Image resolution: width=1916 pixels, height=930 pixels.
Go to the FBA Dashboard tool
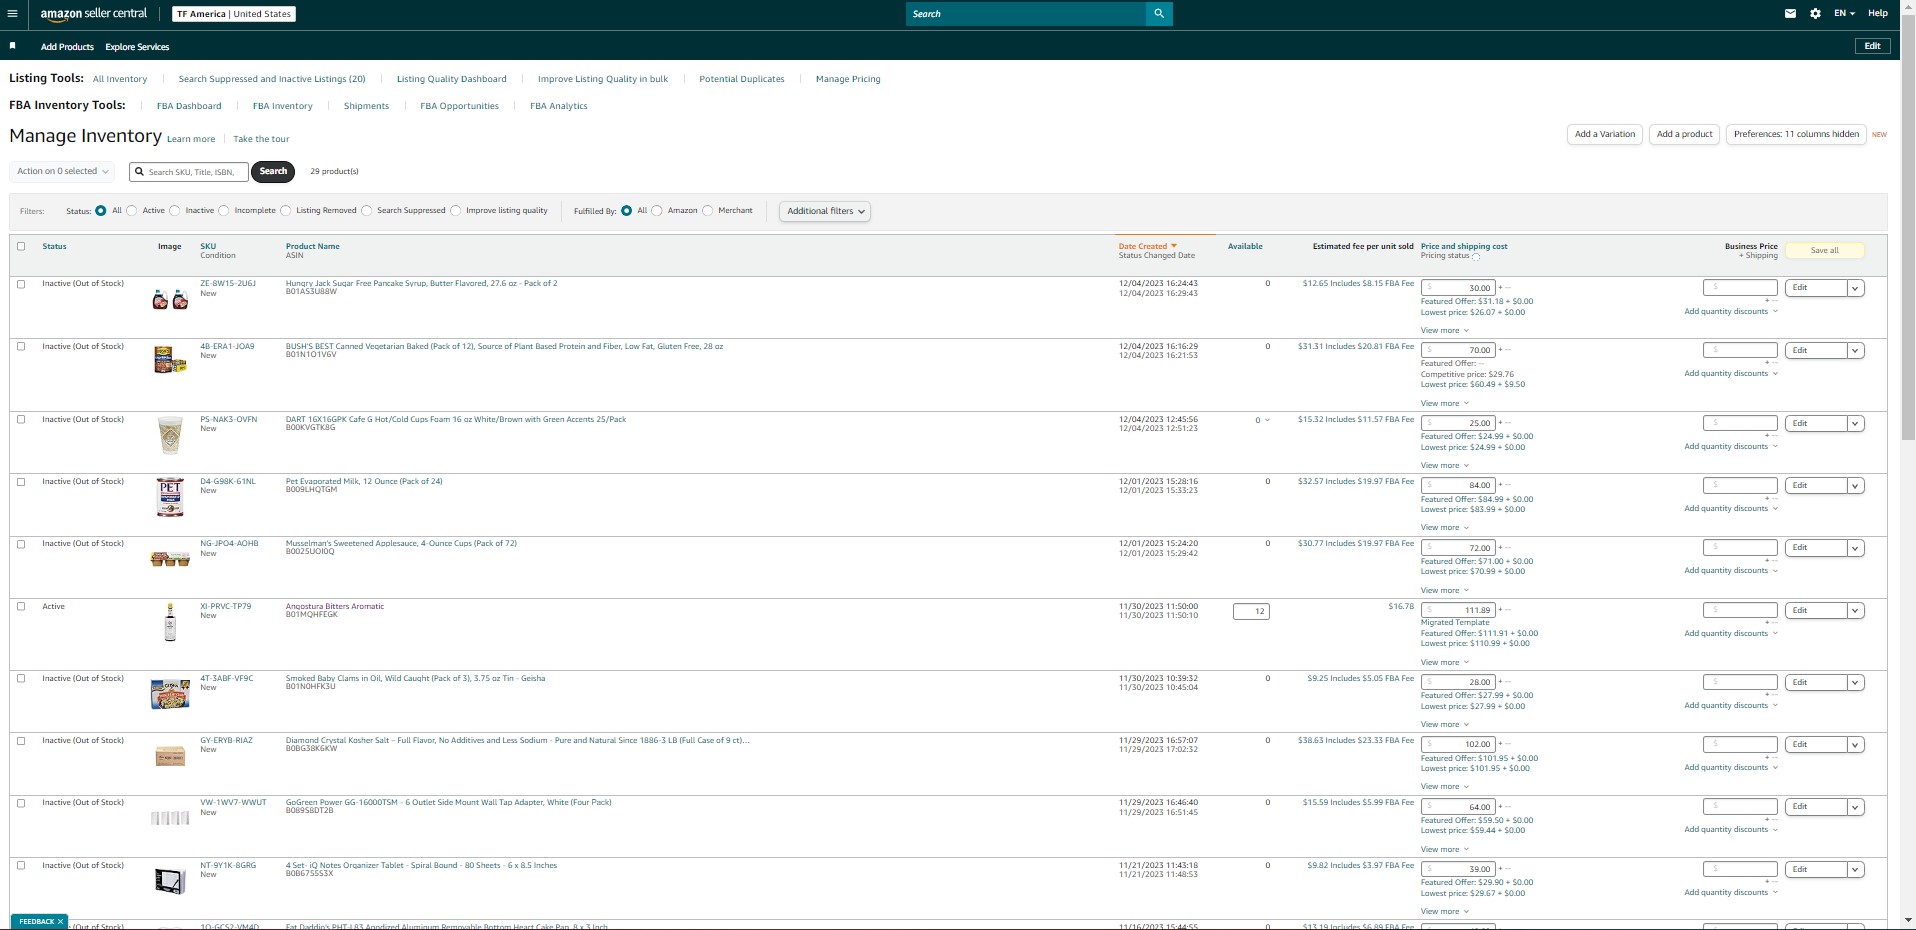(x=189, y=106)
